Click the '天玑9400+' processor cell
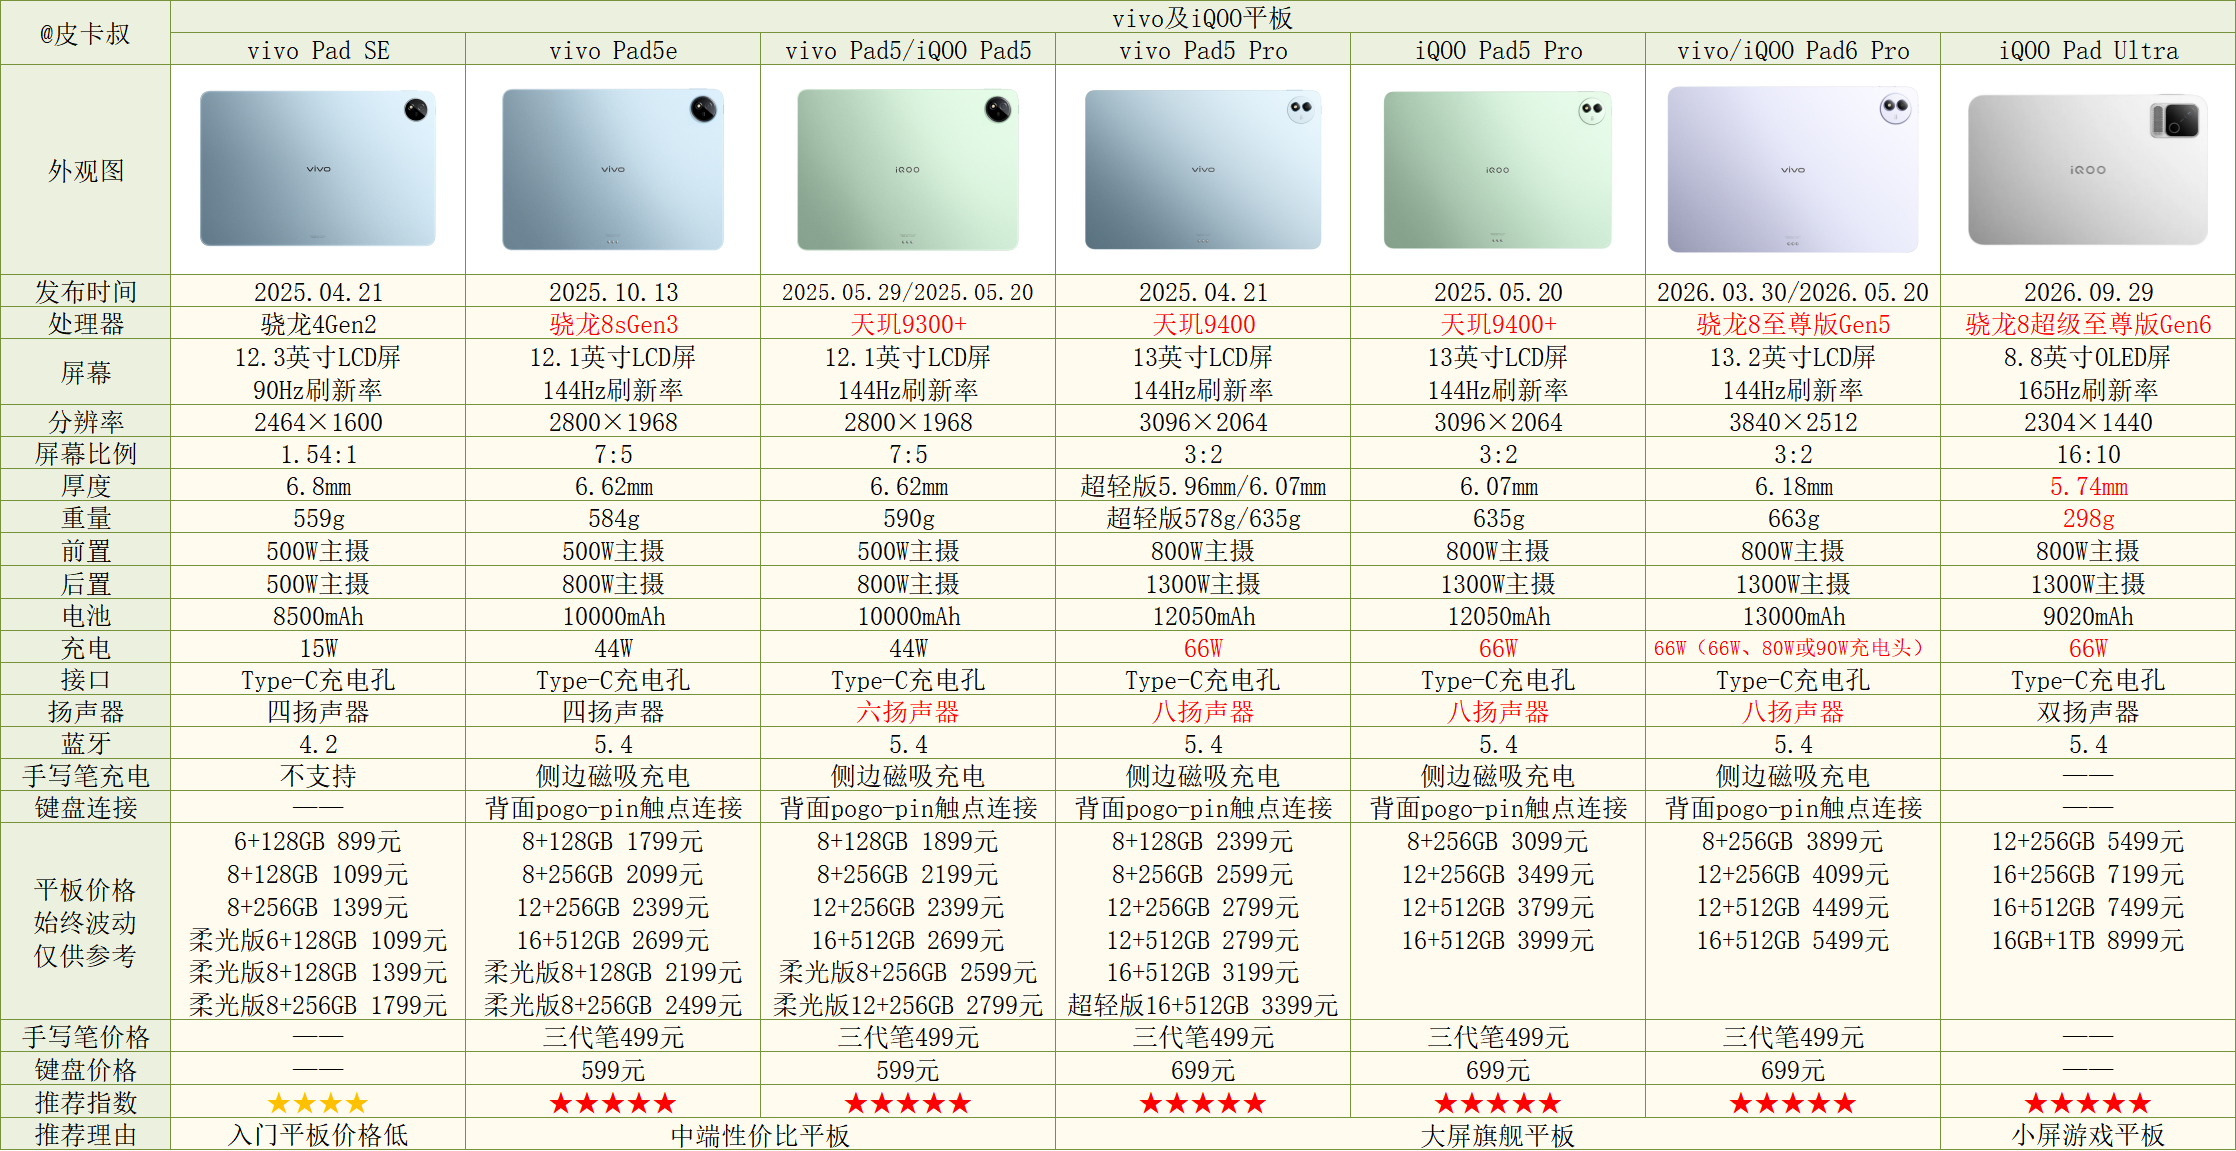Viewport: 2236px width, 1151px height. tap(1498, 324)
